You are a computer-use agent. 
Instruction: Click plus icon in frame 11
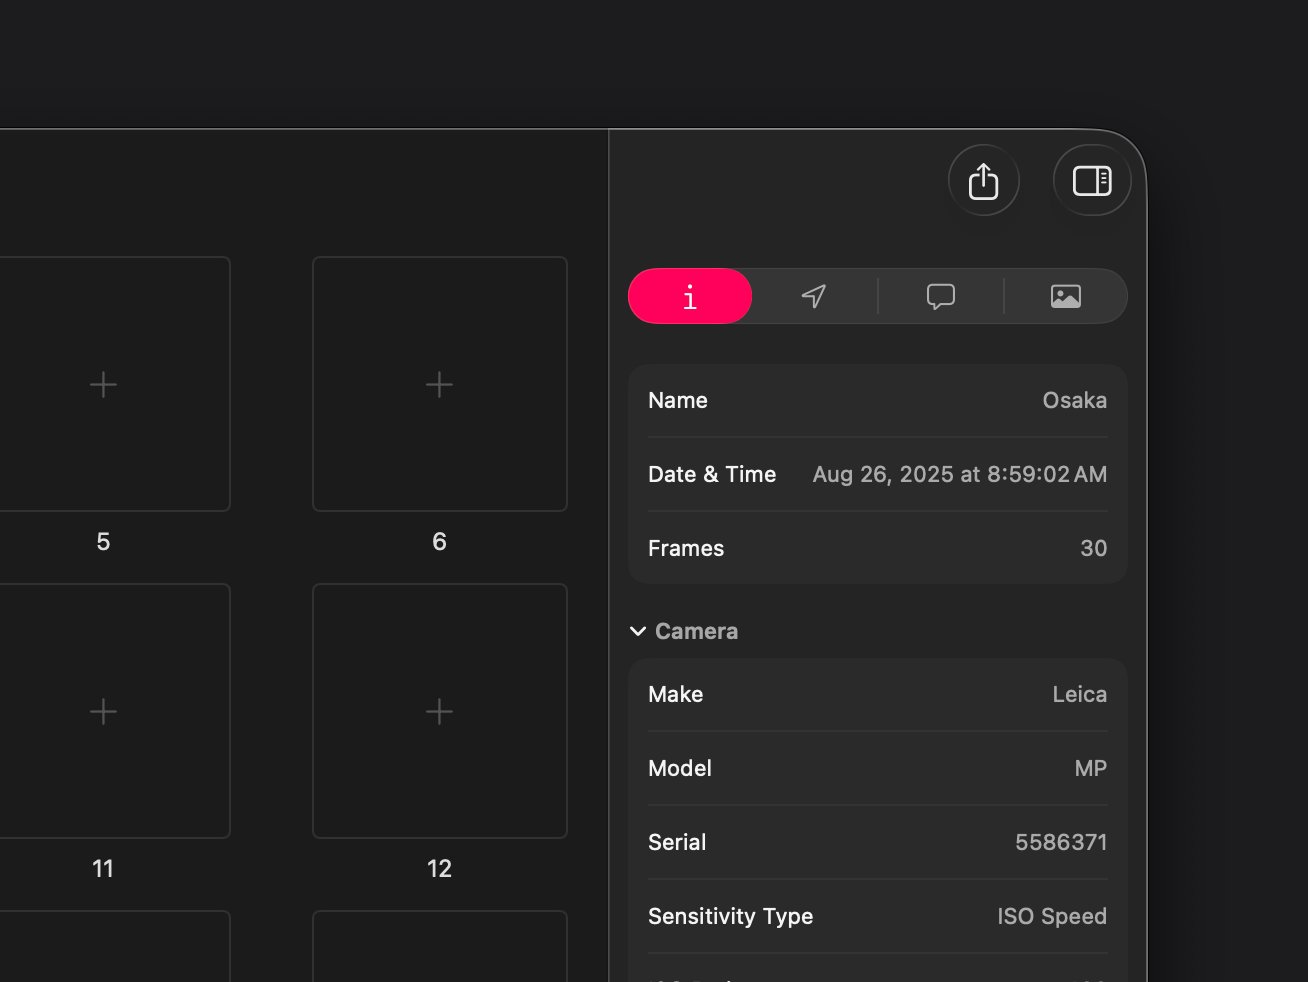pyautogui.click(x=103, y=711)
